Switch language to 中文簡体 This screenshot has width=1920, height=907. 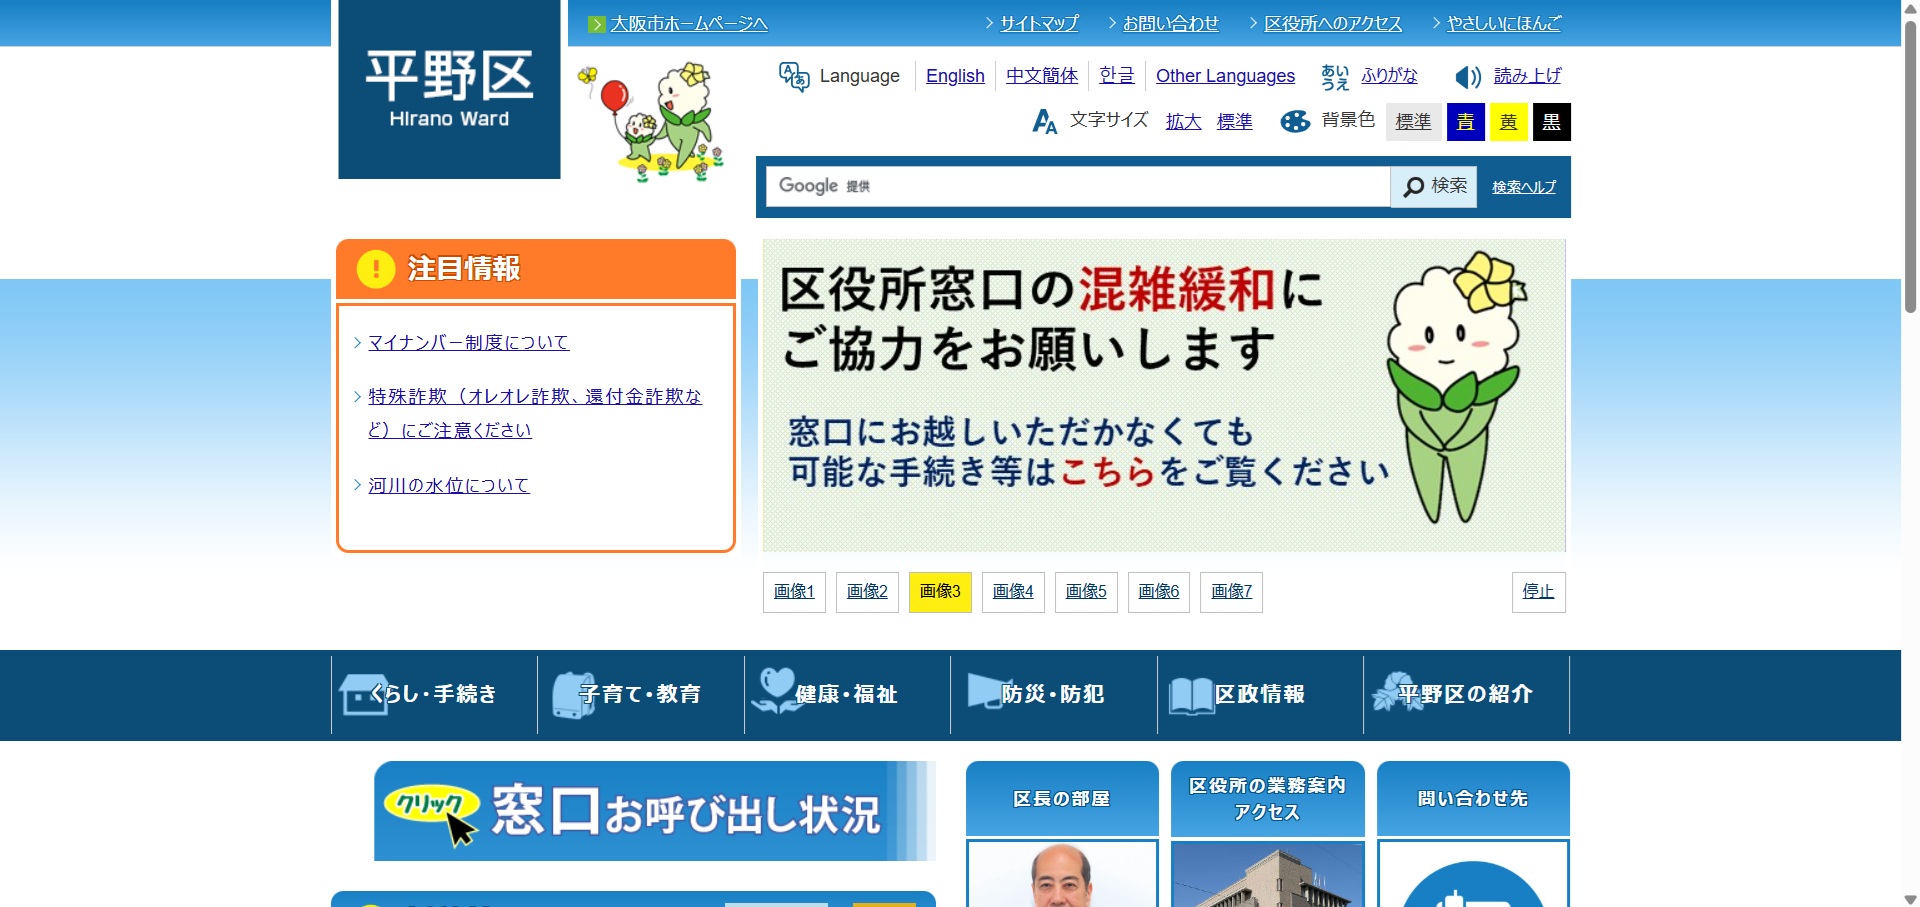coord(1042,76)
